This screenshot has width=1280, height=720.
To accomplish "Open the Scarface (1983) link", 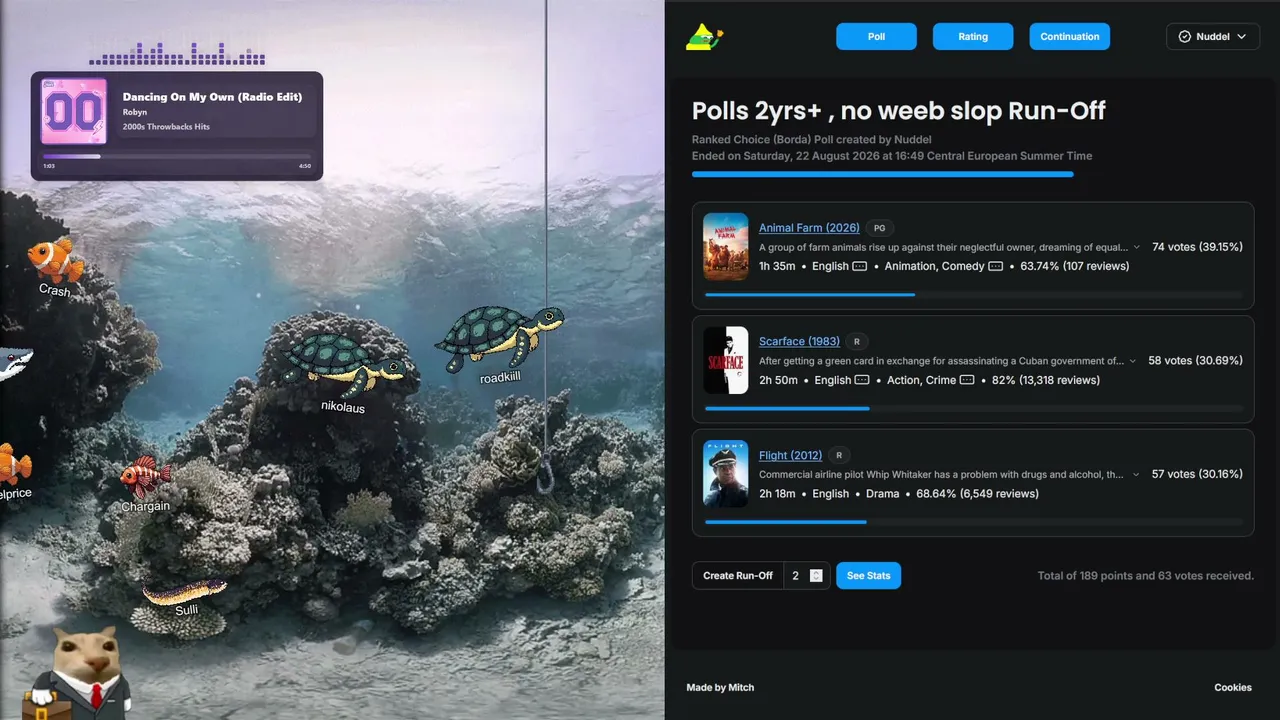I will (799, 342).
